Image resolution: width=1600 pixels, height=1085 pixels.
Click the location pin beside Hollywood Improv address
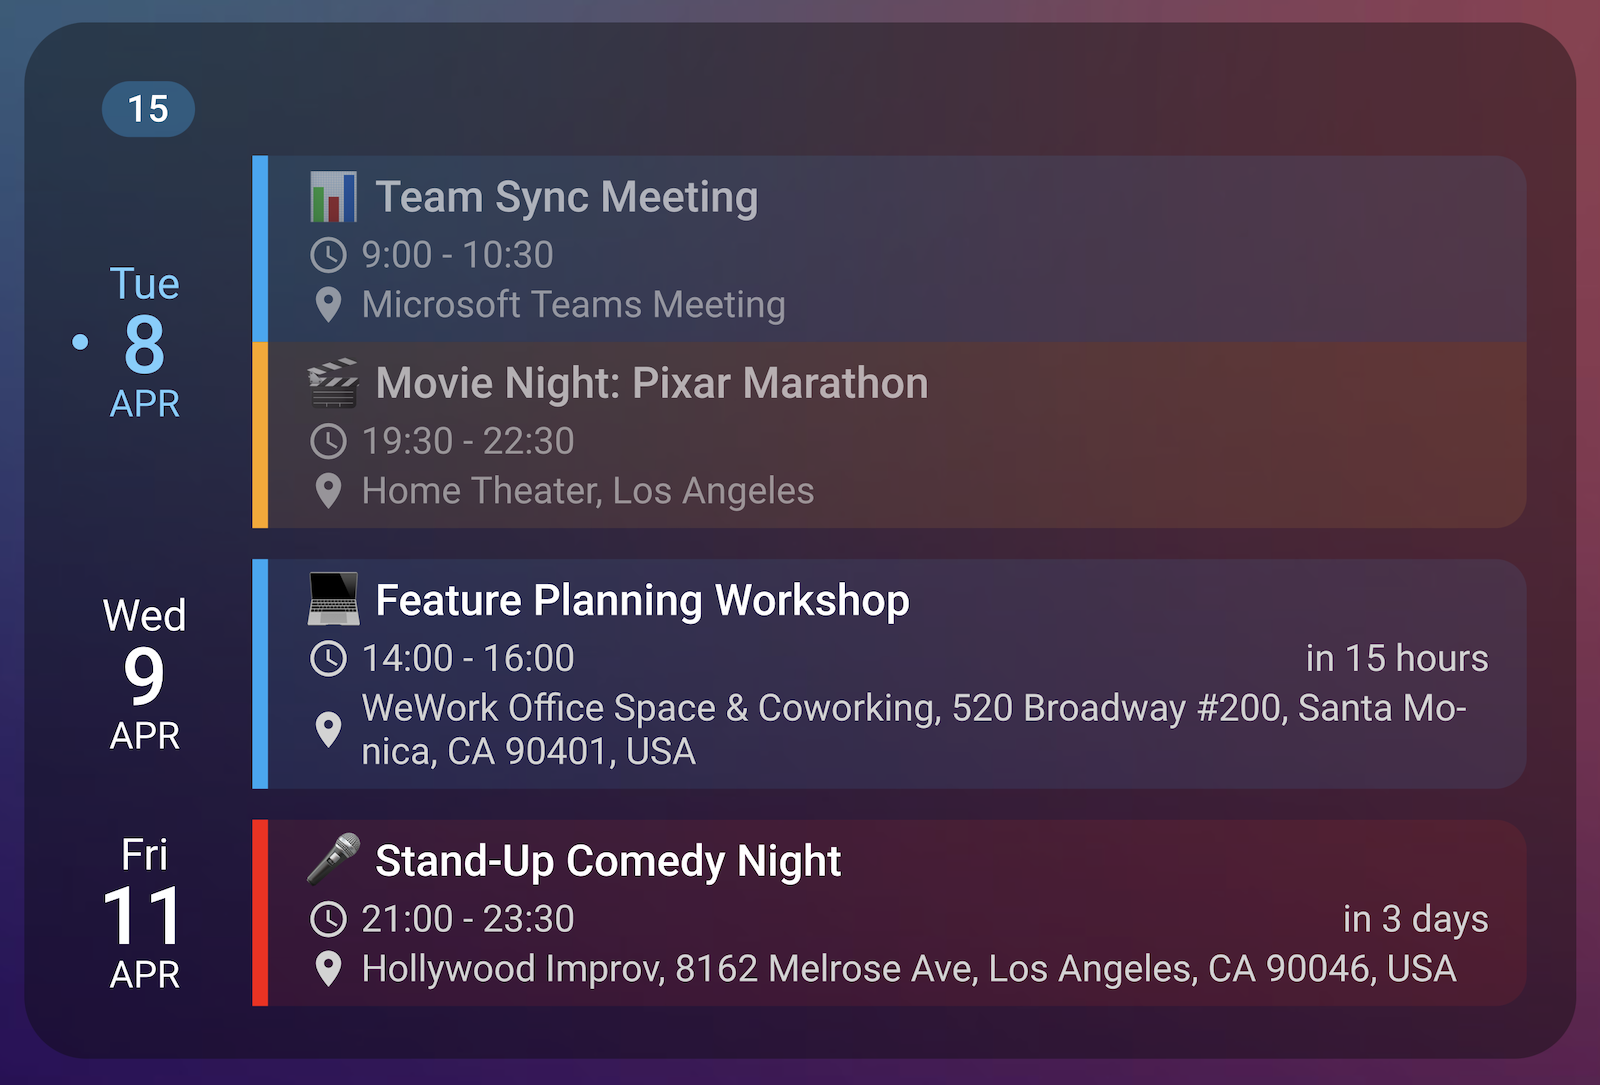(x=328, y=968)
